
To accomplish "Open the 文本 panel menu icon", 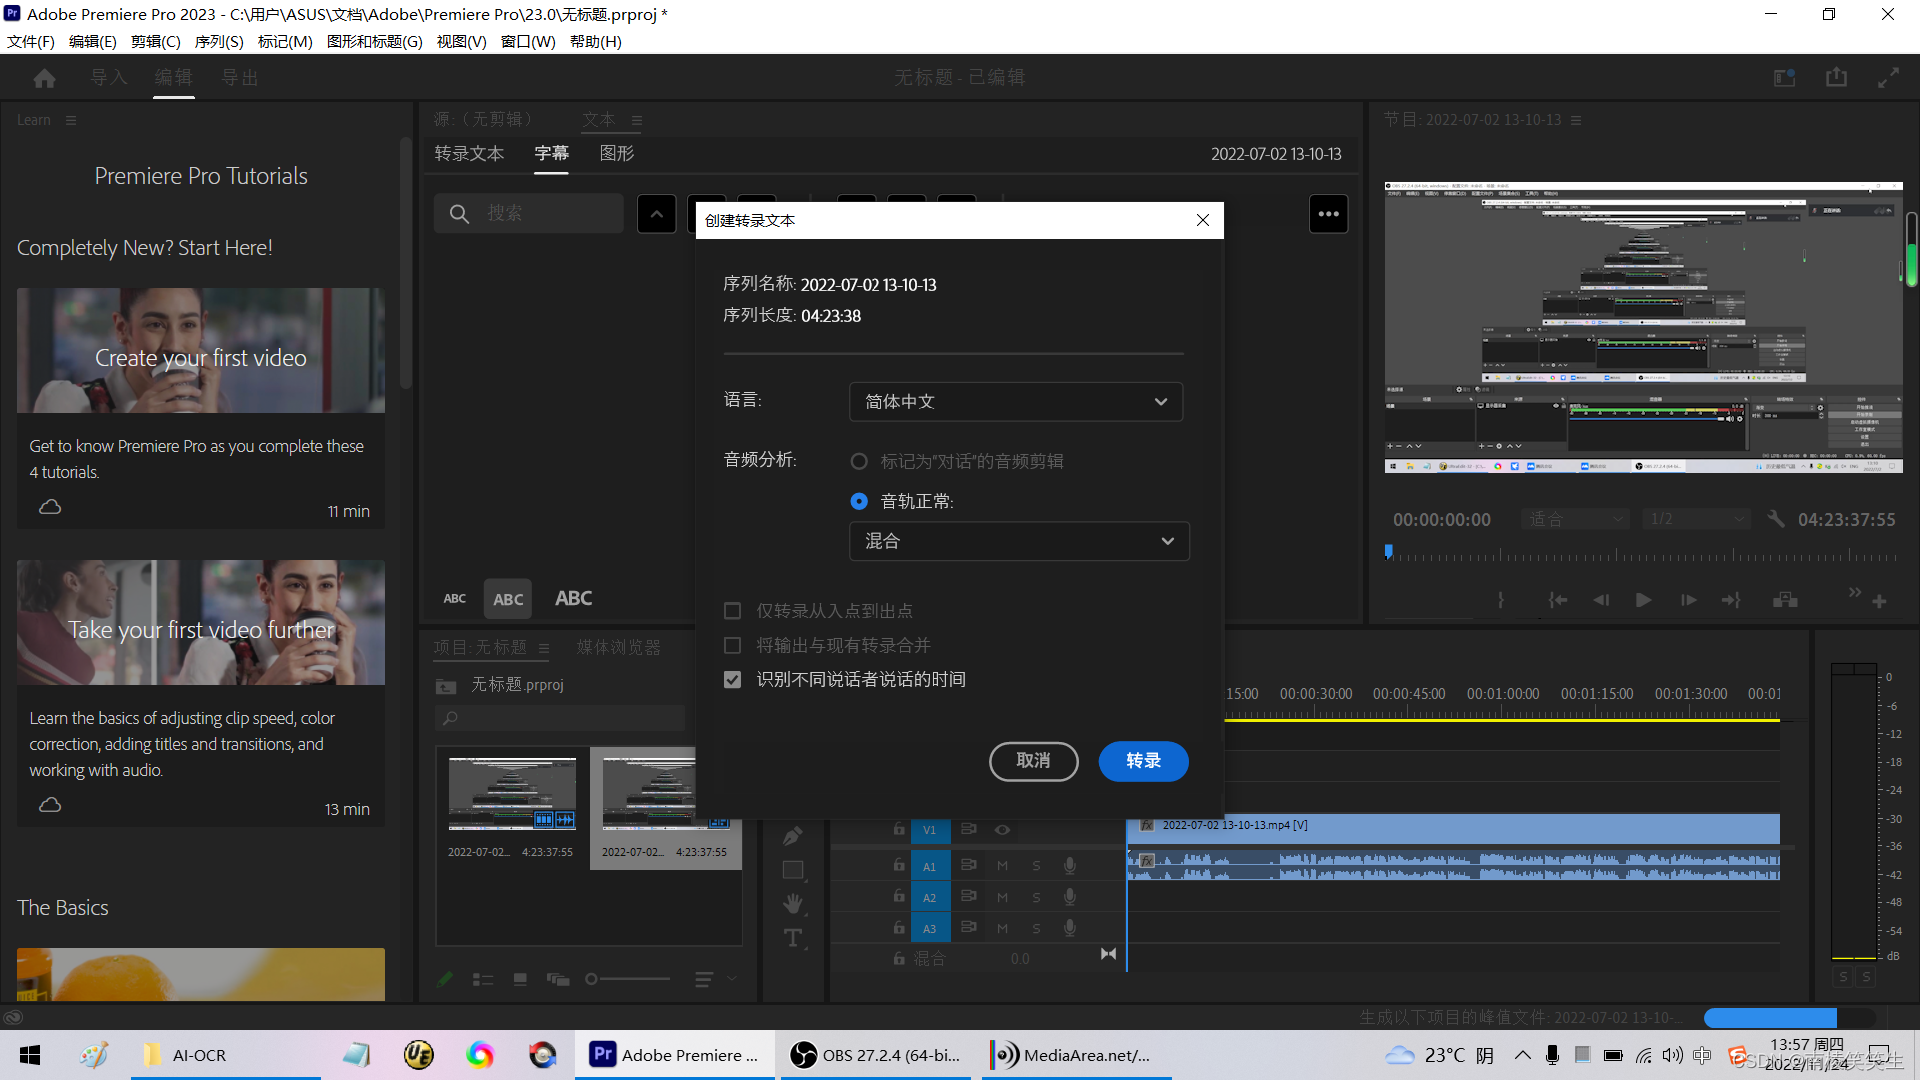I will (636, 120).
